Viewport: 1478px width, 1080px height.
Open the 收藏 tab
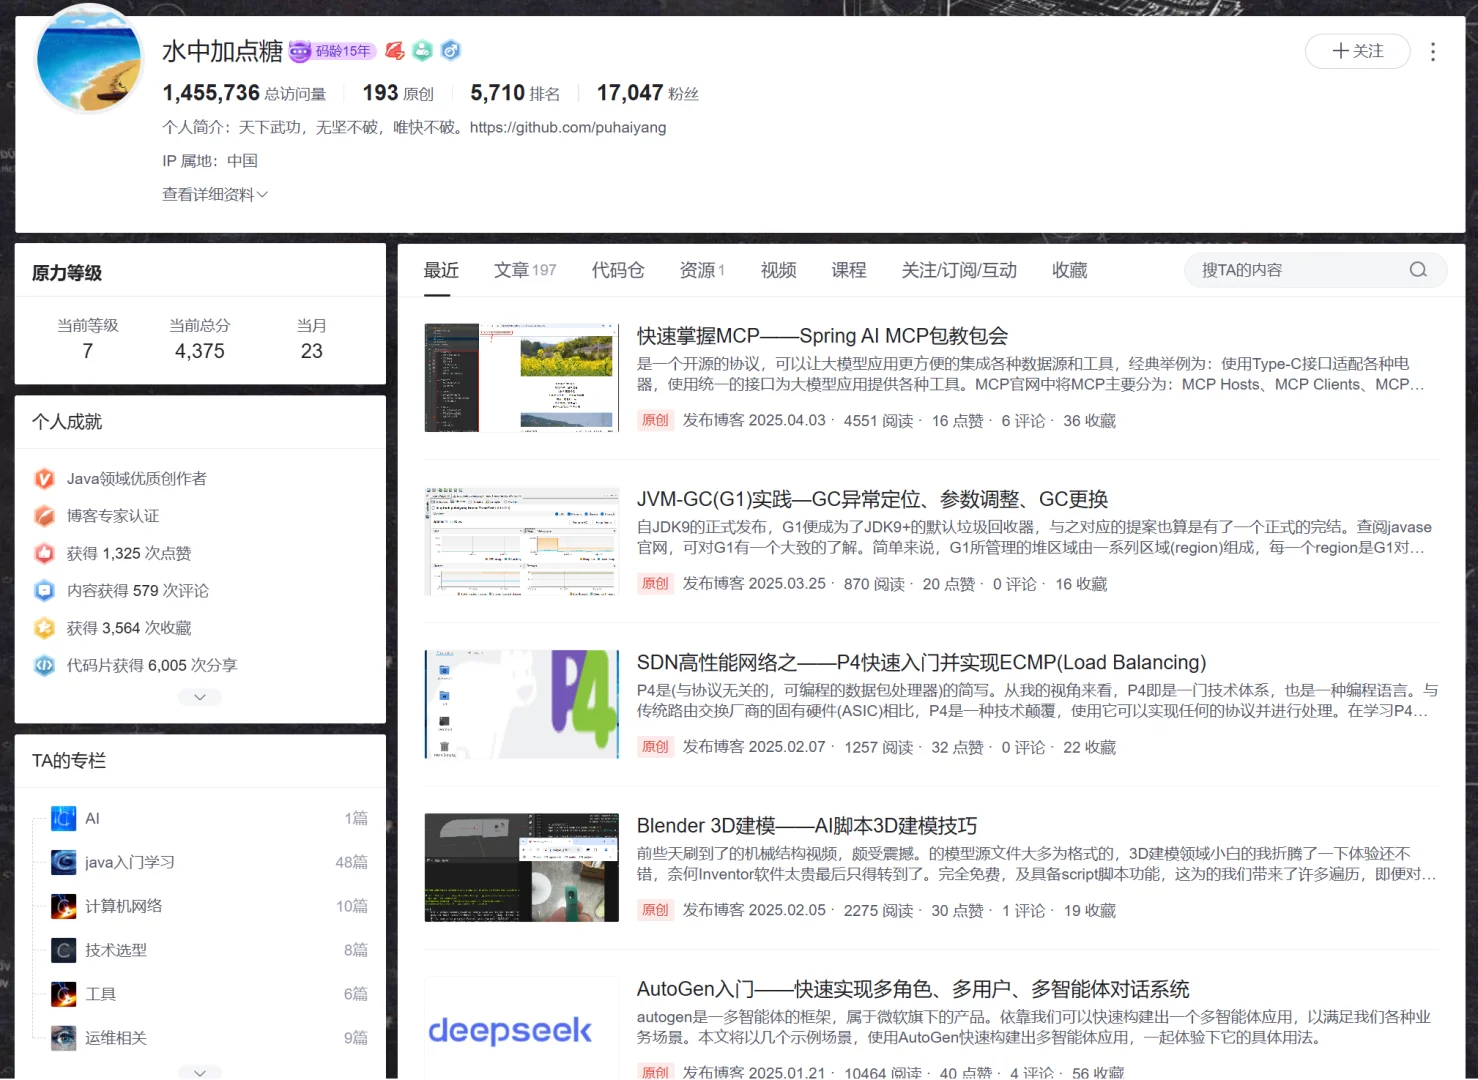pos(1069,269)
